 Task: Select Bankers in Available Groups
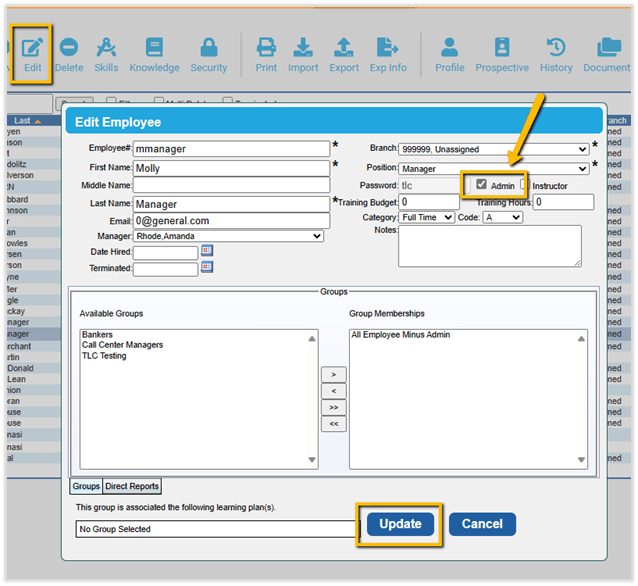(97, 335)
